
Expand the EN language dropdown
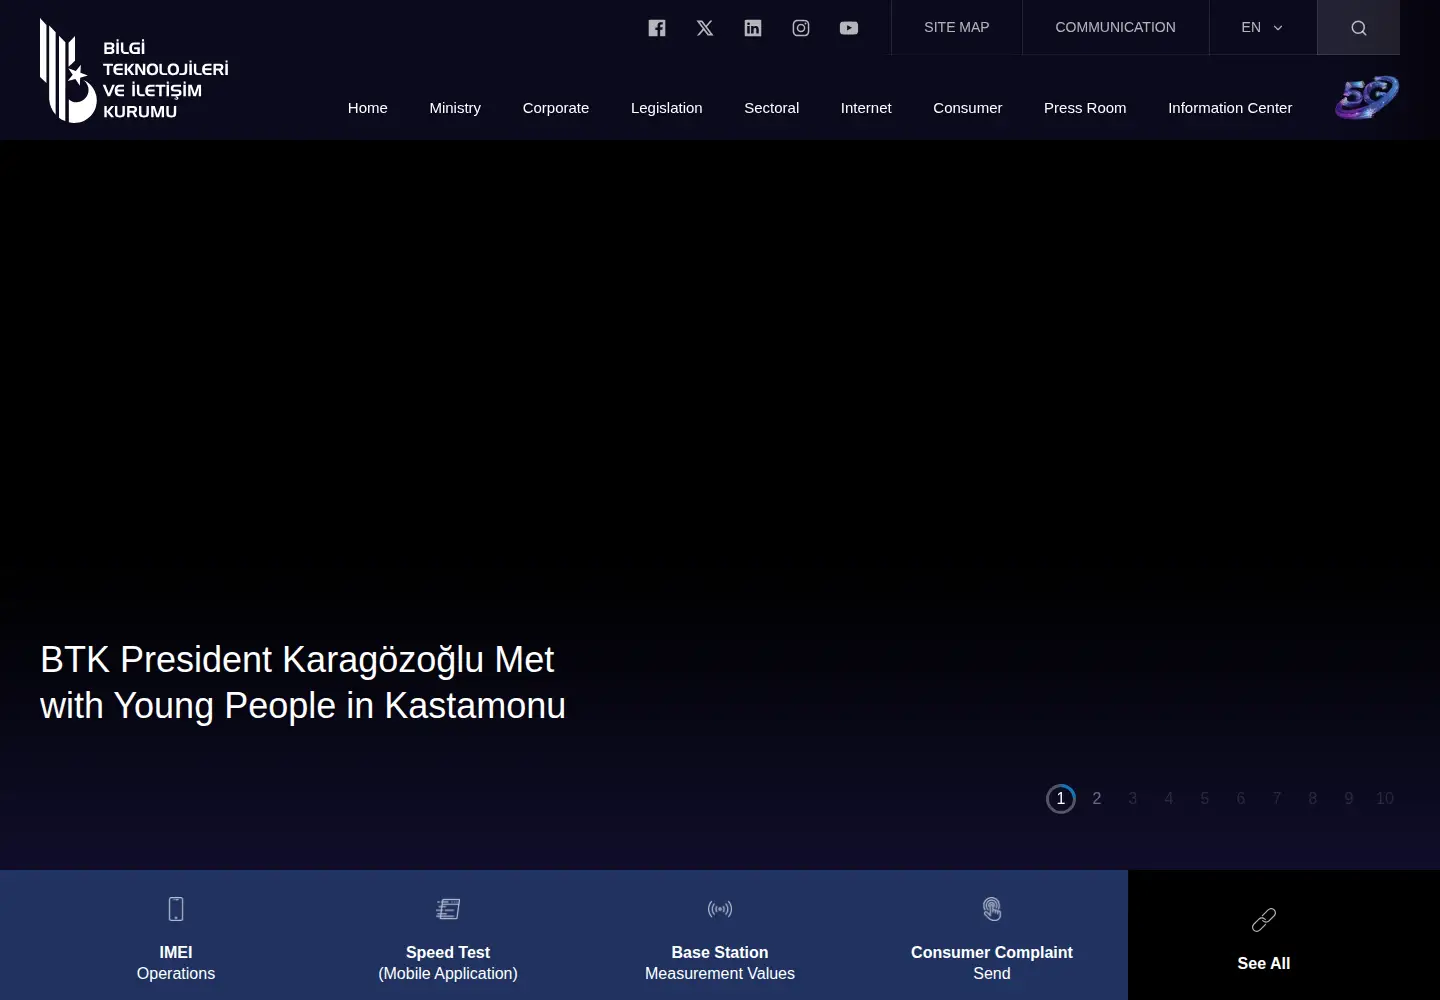1262,28
